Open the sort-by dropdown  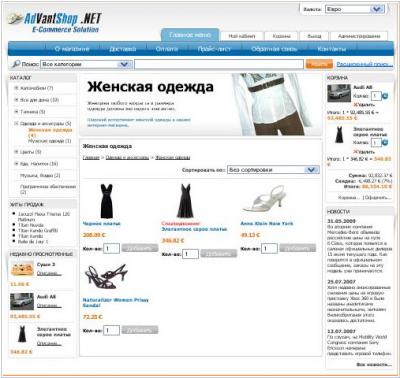pos(273,170)
